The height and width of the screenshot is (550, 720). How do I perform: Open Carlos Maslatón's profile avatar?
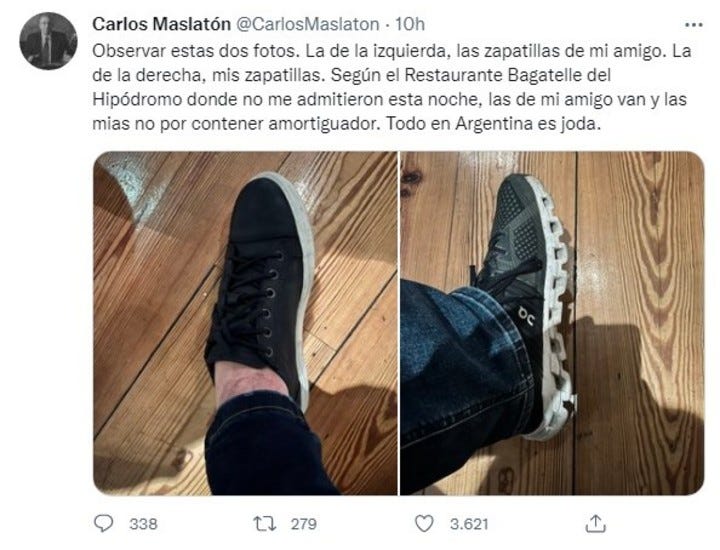click(48, 41)
